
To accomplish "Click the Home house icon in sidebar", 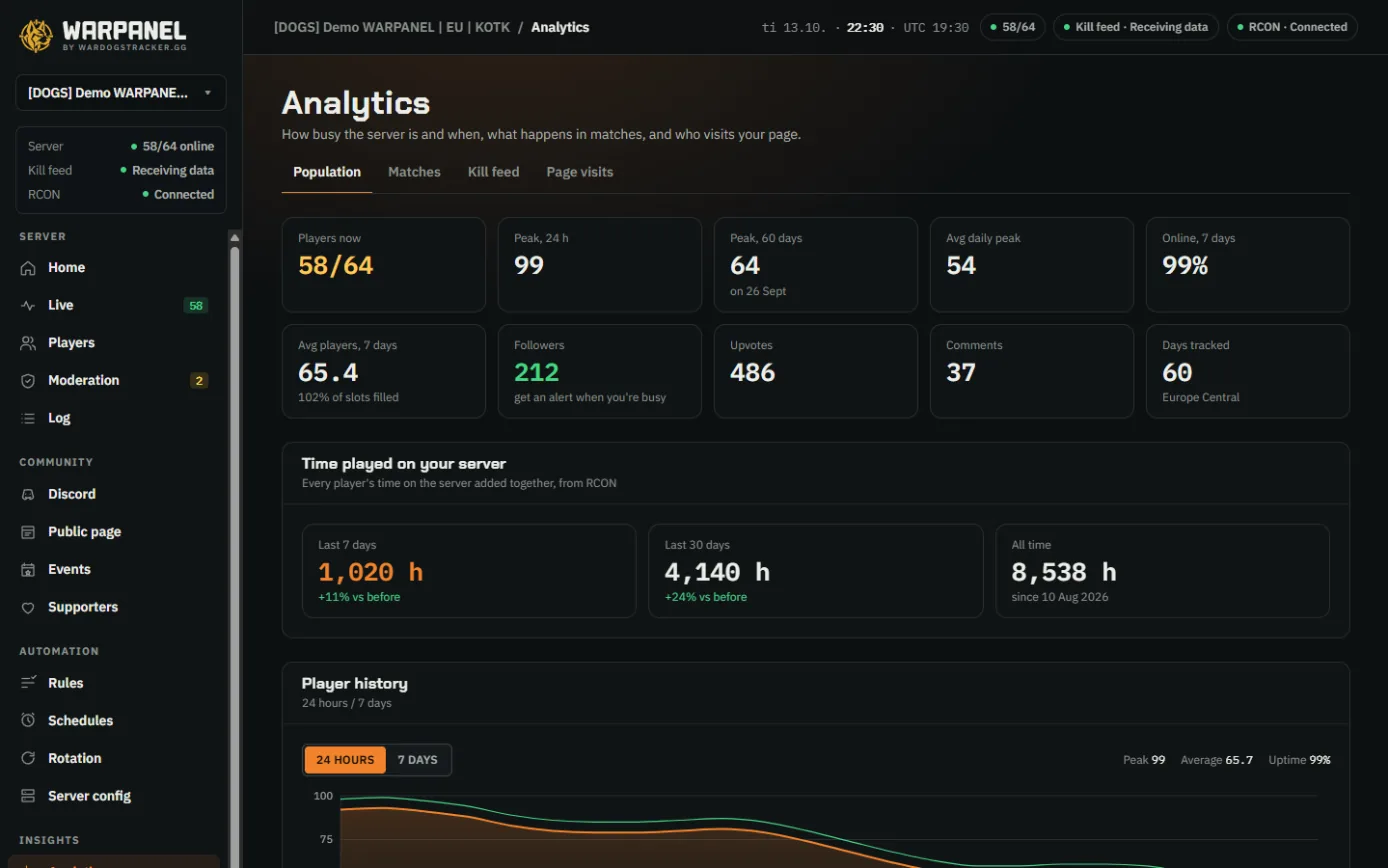I will point(28,268).
